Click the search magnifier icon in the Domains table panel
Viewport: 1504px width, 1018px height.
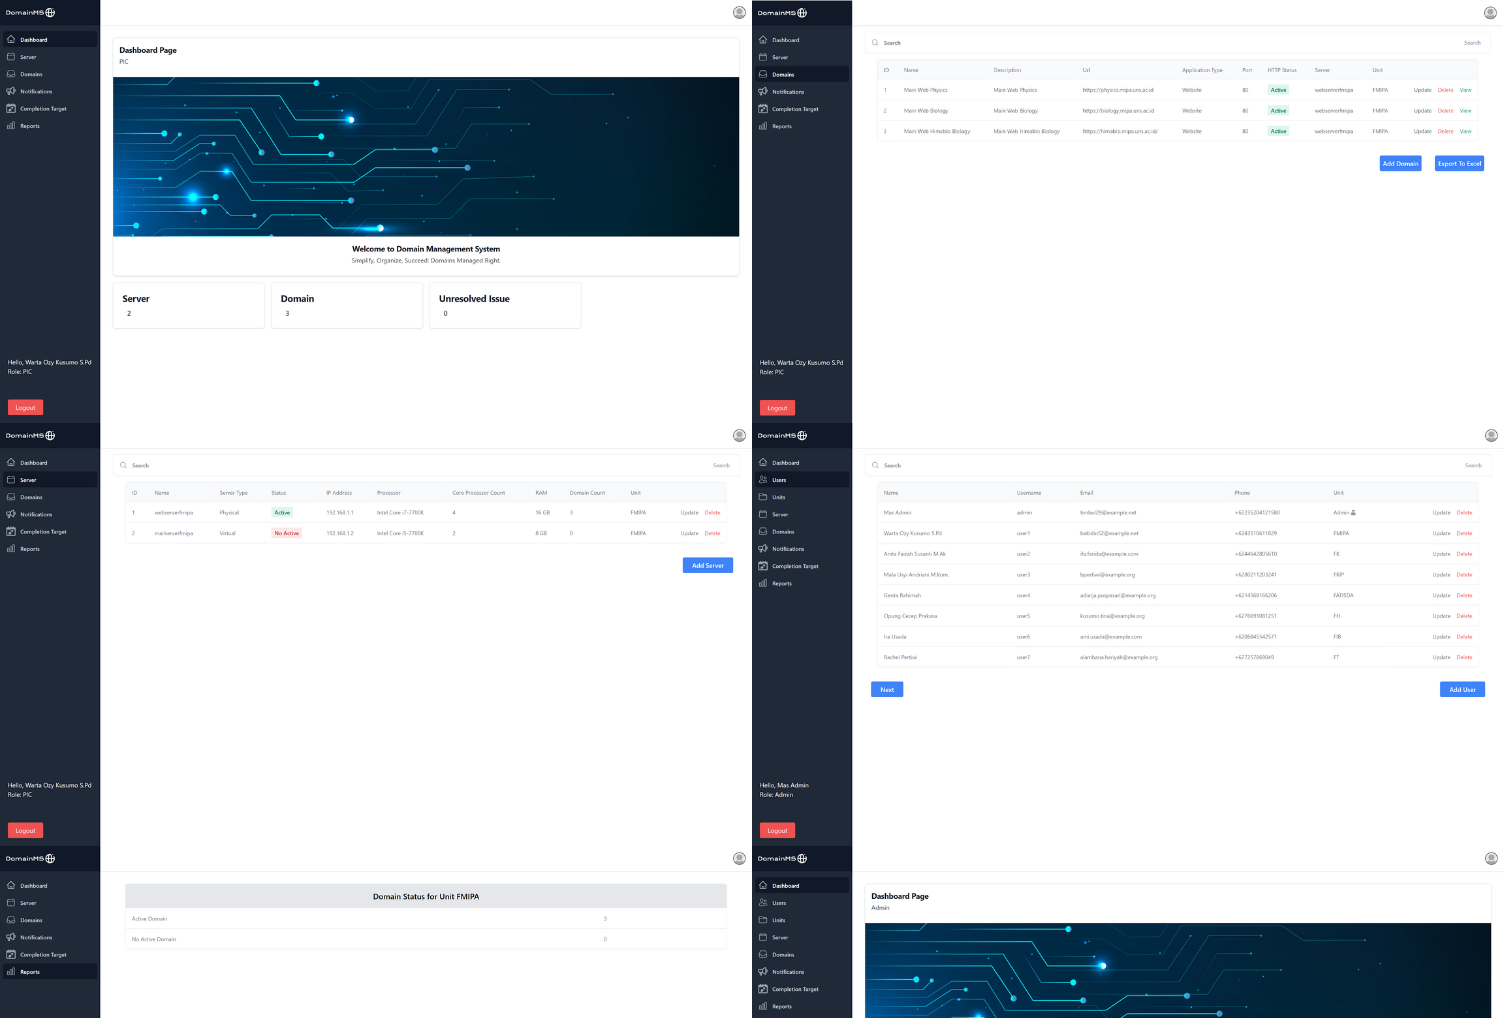(875, 43)
